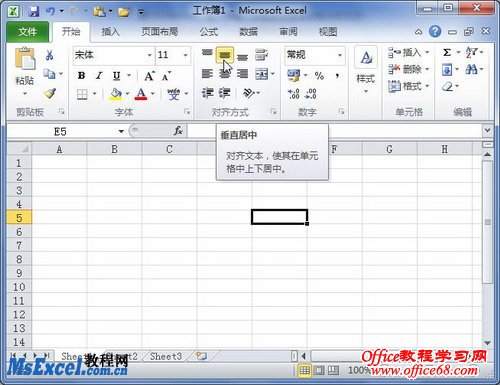Select the Format Painter brush
The height and width of the screenshot is (385, 500).
coord(50,93)
